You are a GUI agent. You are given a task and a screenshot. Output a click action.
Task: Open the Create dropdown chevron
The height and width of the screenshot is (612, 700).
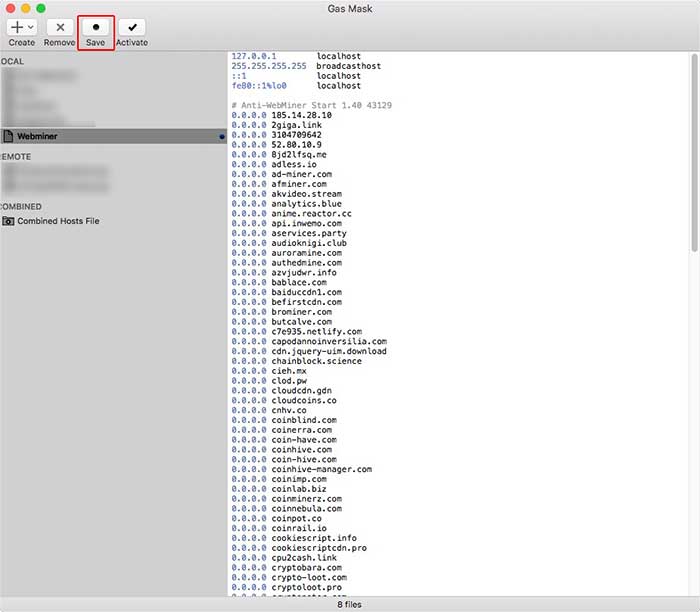(31, 27)
